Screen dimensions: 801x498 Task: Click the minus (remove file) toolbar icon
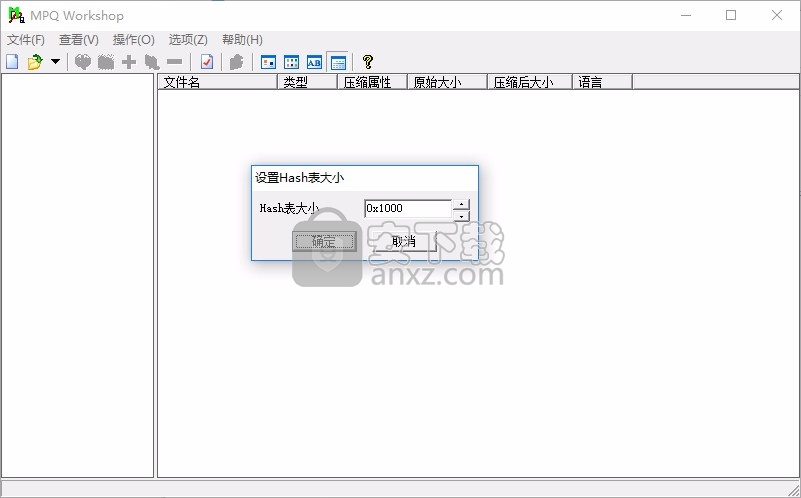174,62
